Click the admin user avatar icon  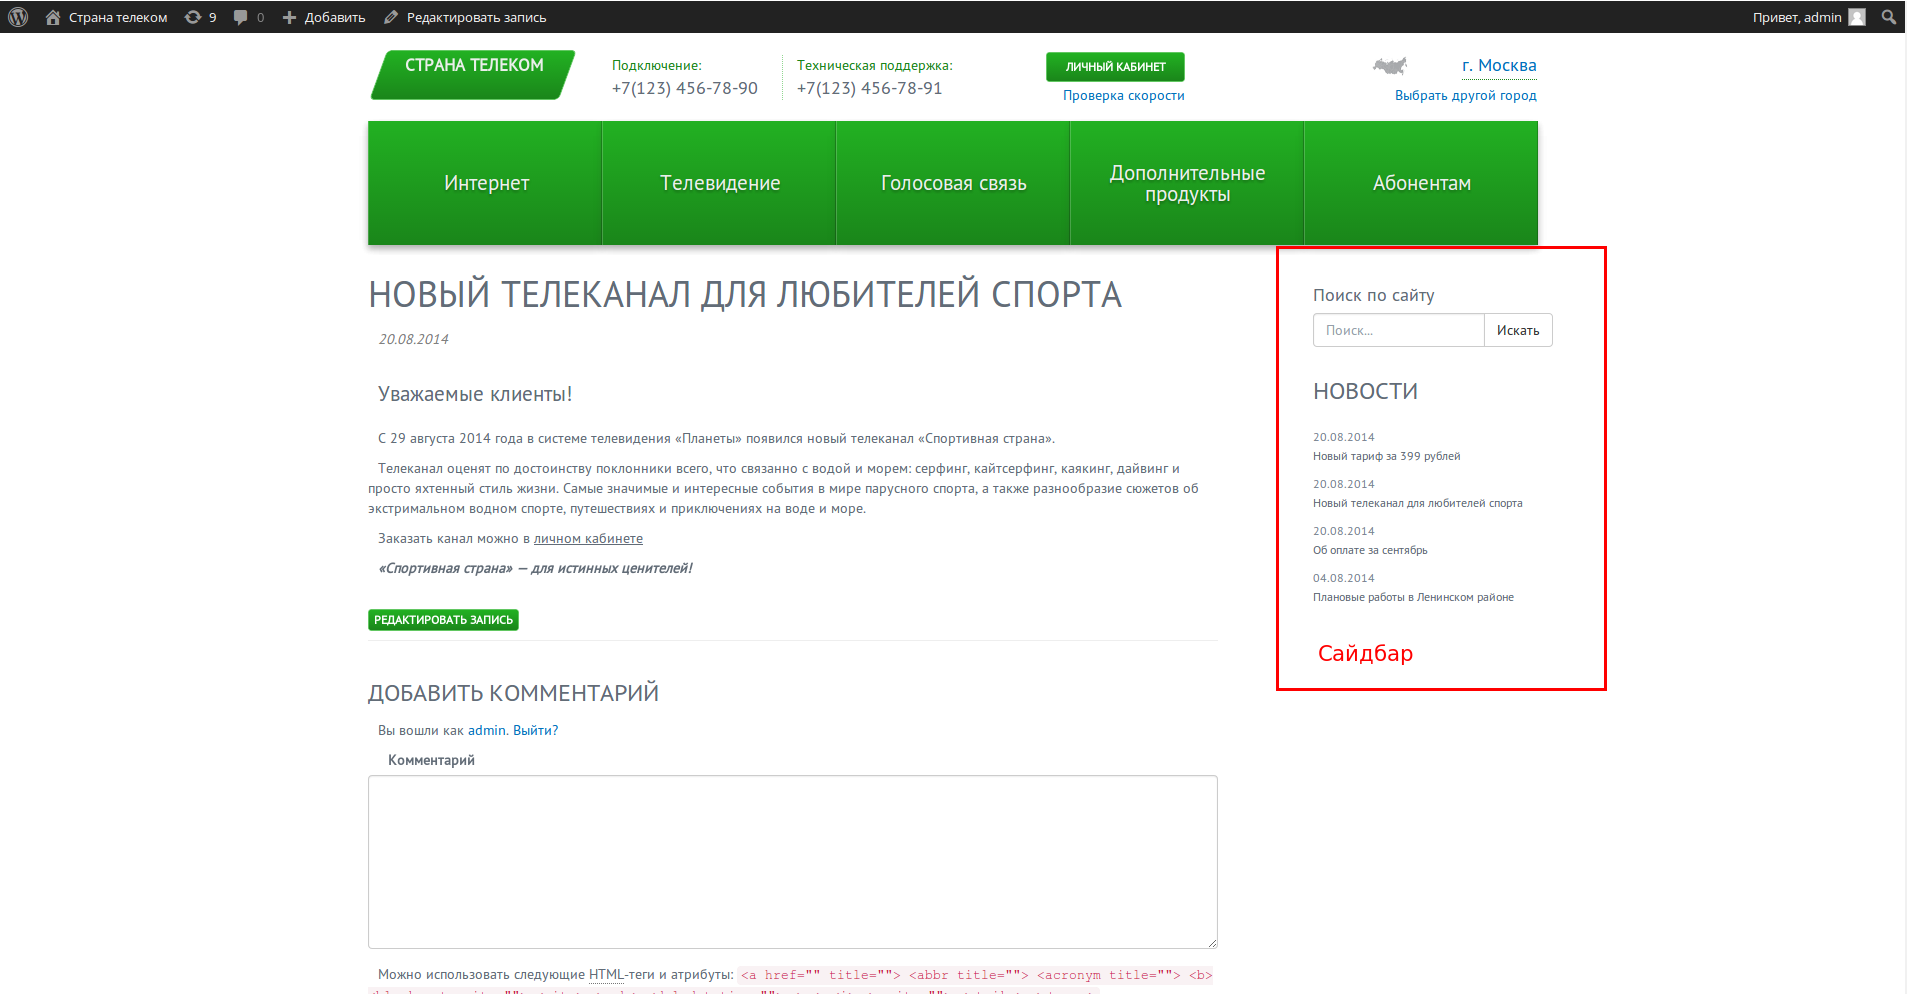coord(1857,17)
